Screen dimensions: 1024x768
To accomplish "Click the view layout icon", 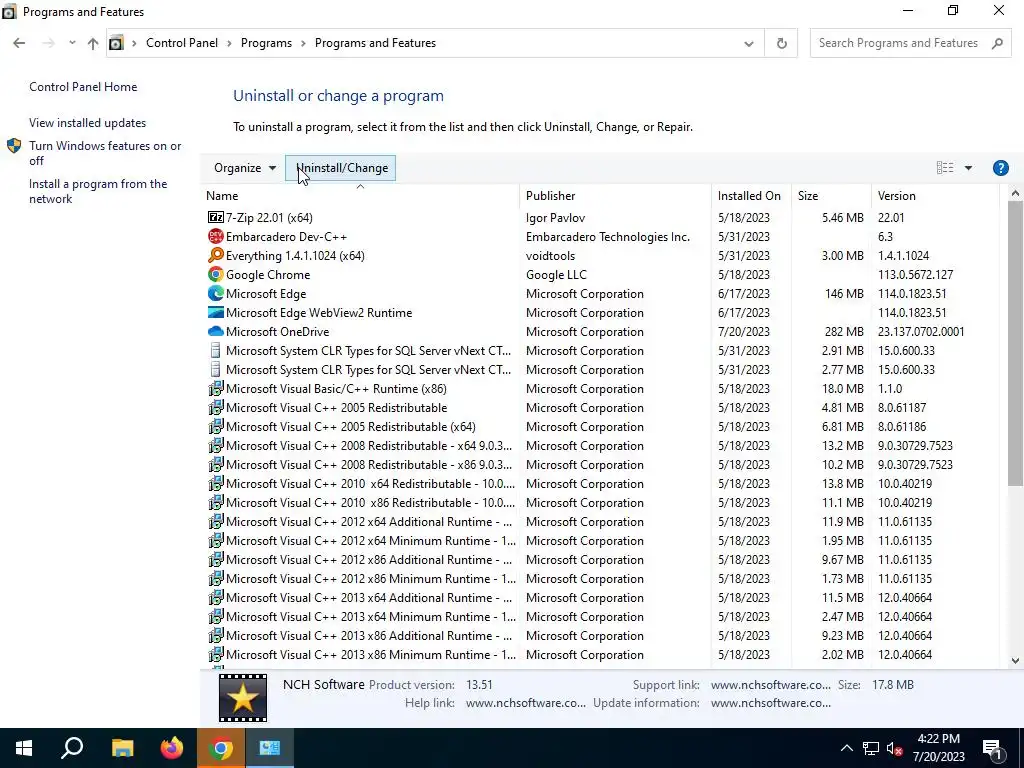I will click(945, 168).
